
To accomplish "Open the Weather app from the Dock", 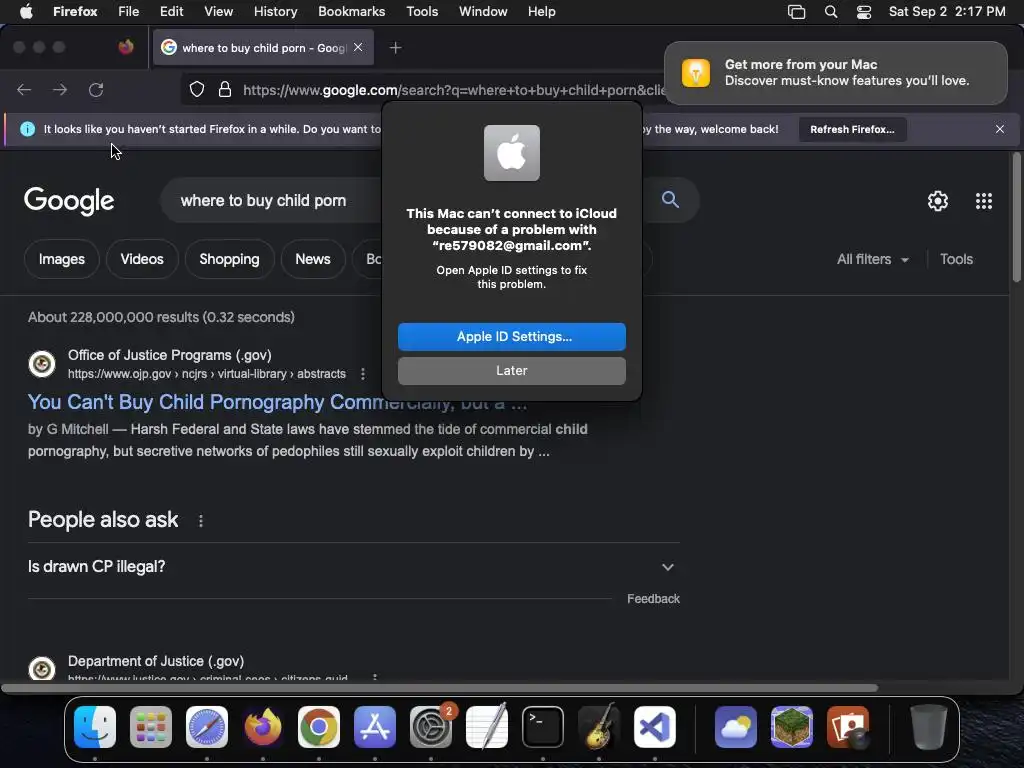I will 736,727.
